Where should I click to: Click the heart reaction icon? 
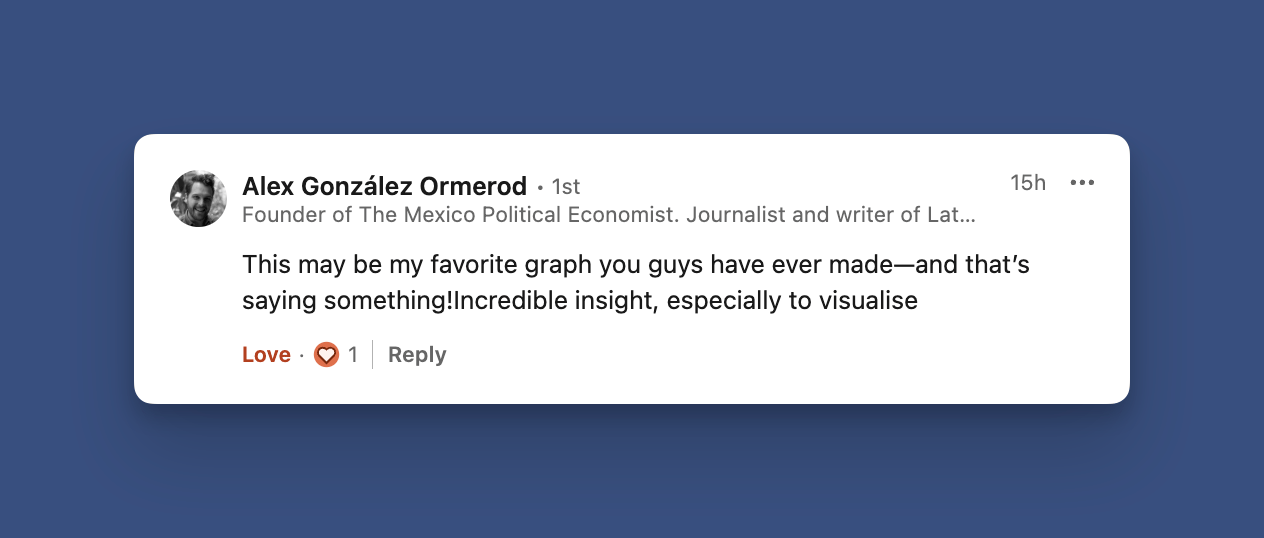click(x=326, y=355)
